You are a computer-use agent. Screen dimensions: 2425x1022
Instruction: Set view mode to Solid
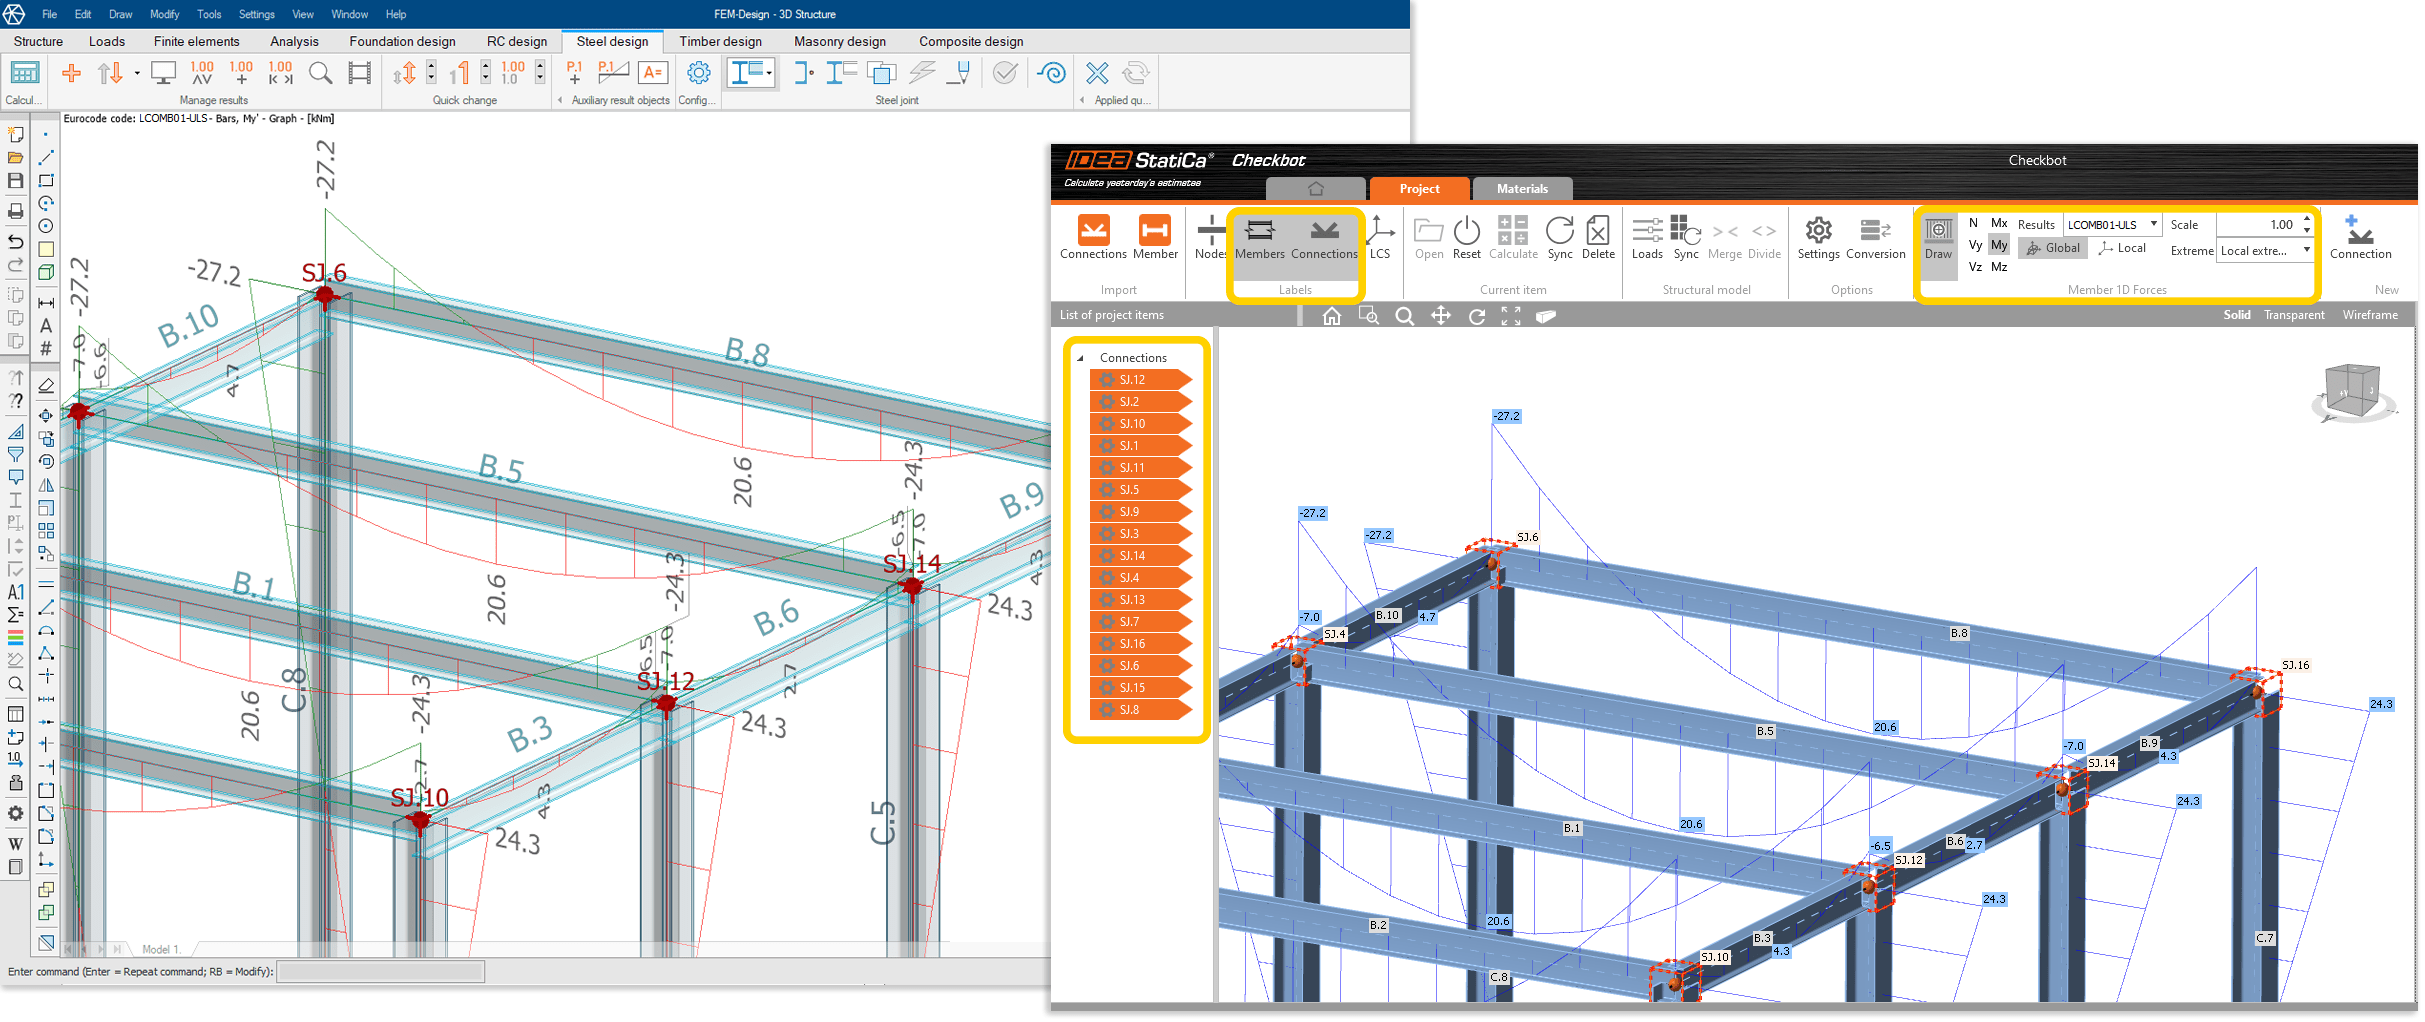coord(2237,315)
